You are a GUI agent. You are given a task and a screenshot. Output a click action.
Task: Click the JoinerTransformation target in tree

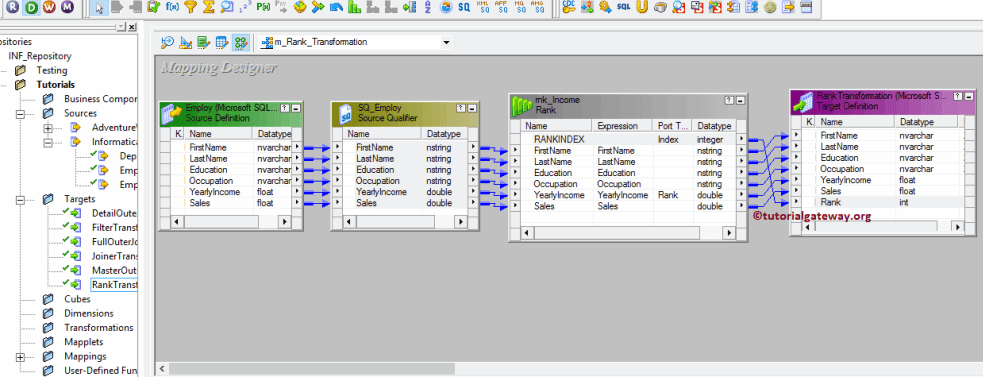(114, 256)
